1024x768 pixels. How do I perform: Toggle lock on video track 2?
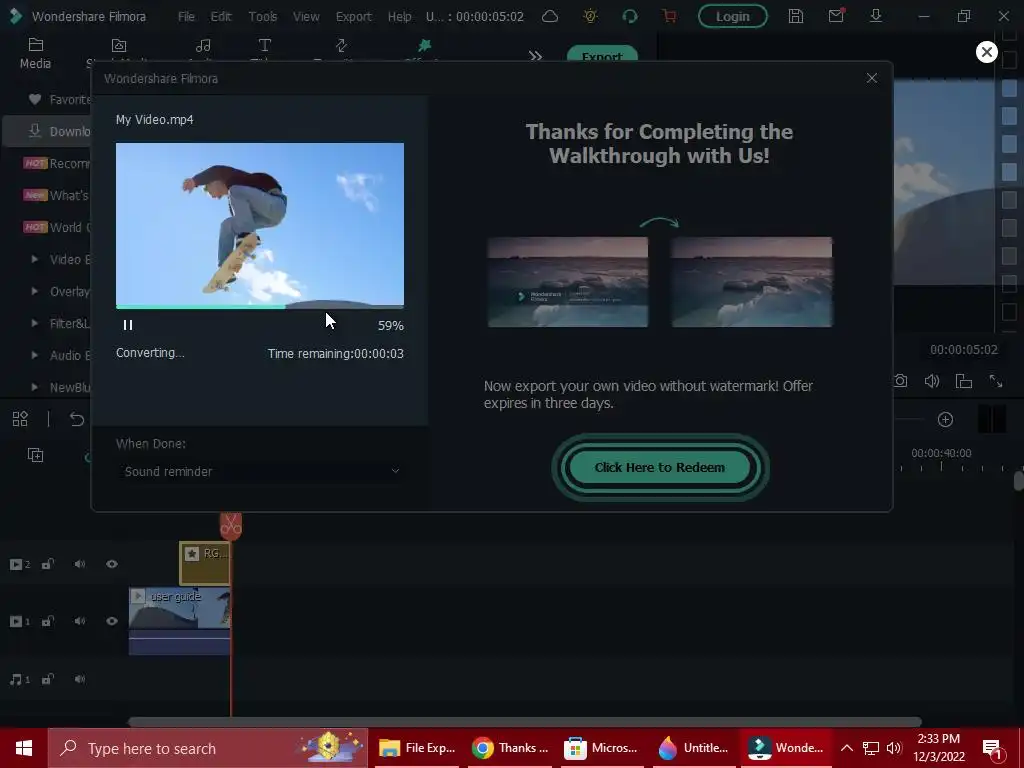click(48, 564)
